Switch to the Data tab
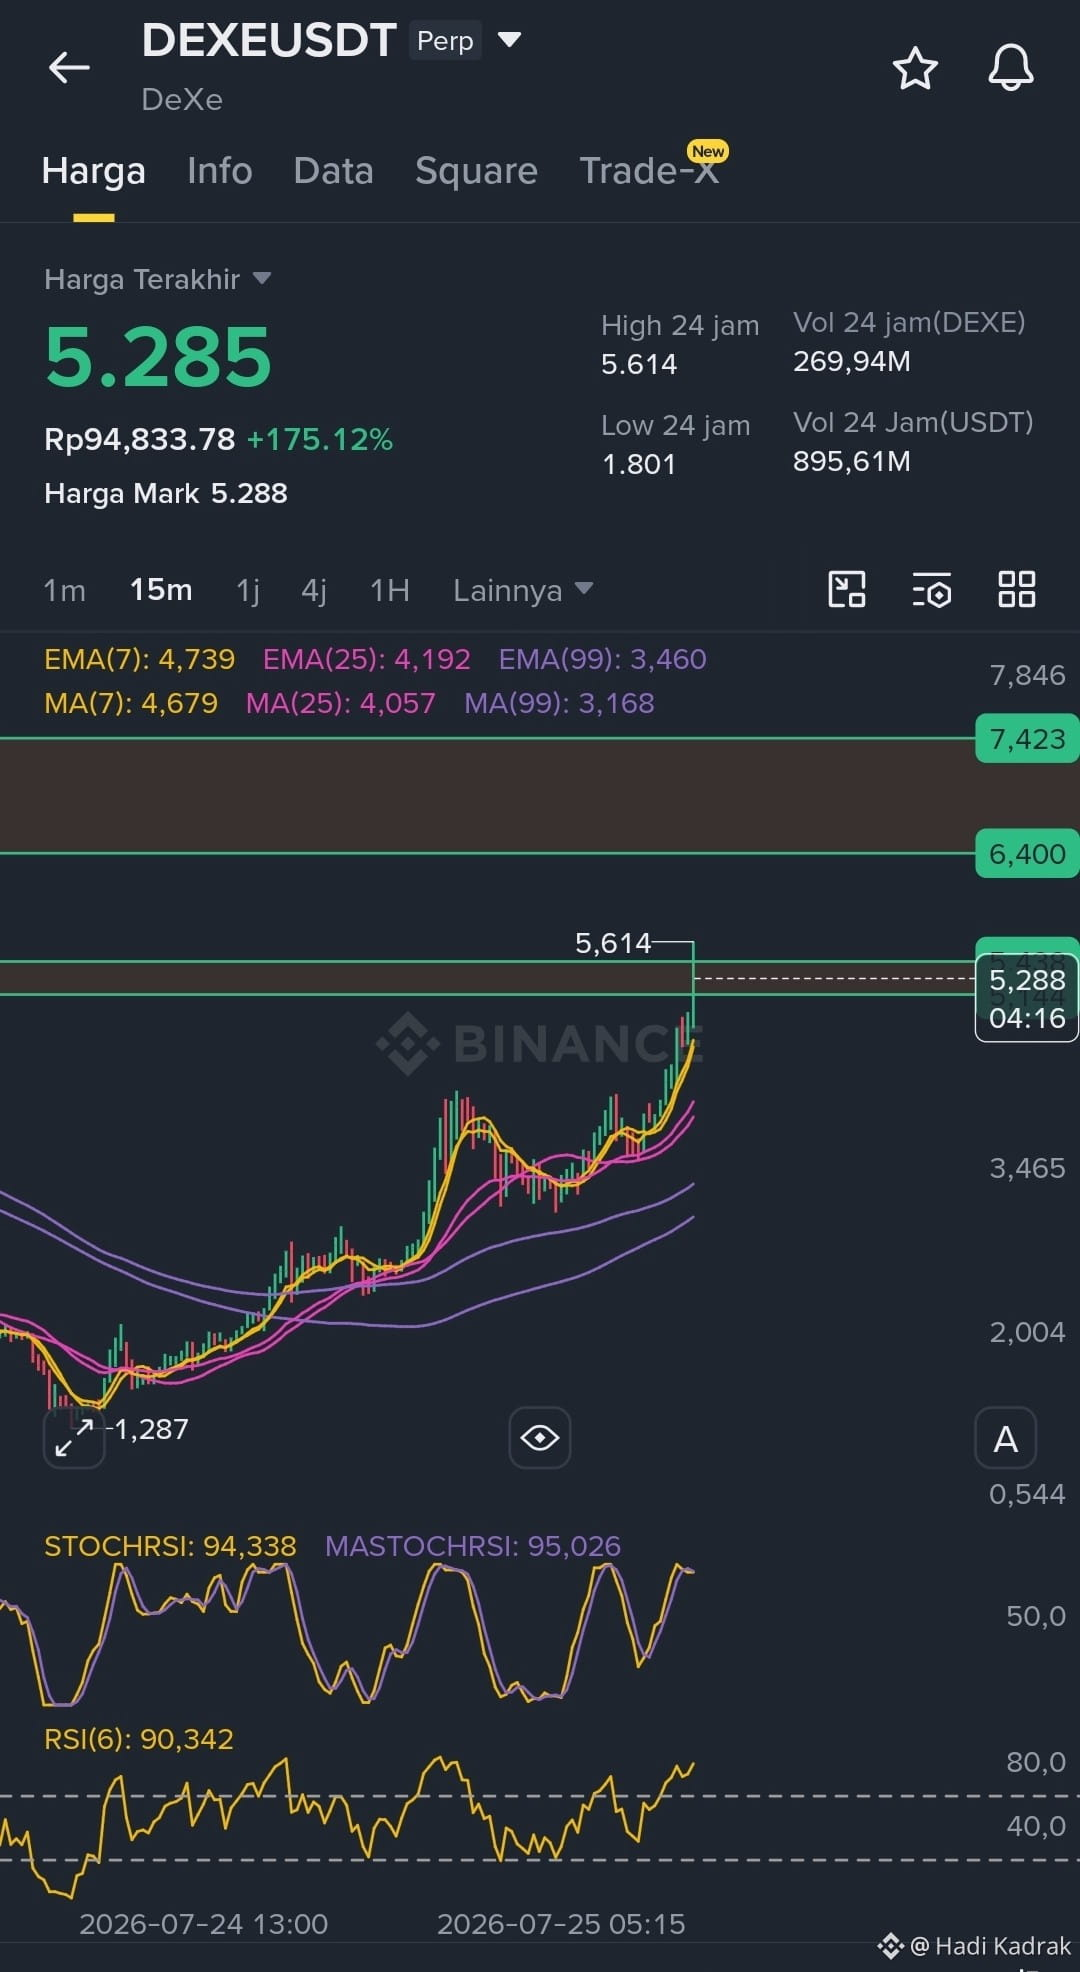Viewport: 1080px width, 1972px height. point(333,171)
